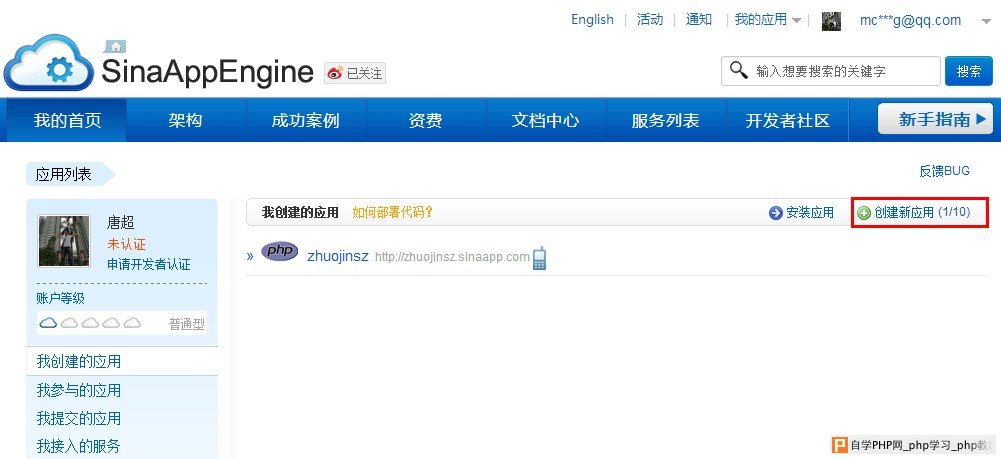Click the 应用列表 heading tag

(70, 174)
